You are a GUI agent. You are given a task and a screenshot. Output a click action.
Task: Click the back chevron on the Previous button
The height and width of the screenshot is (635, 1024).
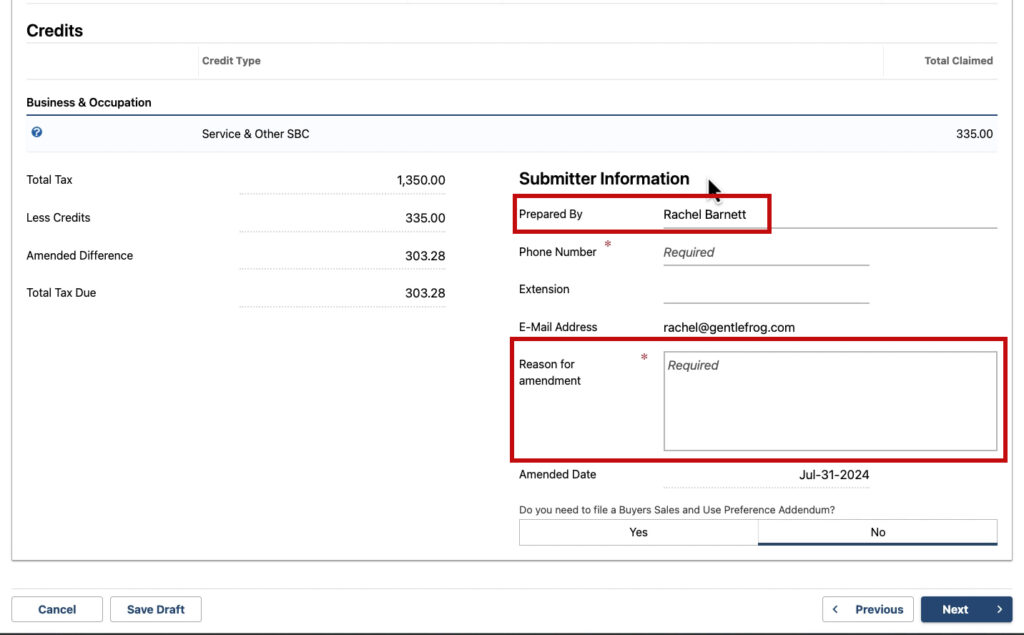(836, 609)
